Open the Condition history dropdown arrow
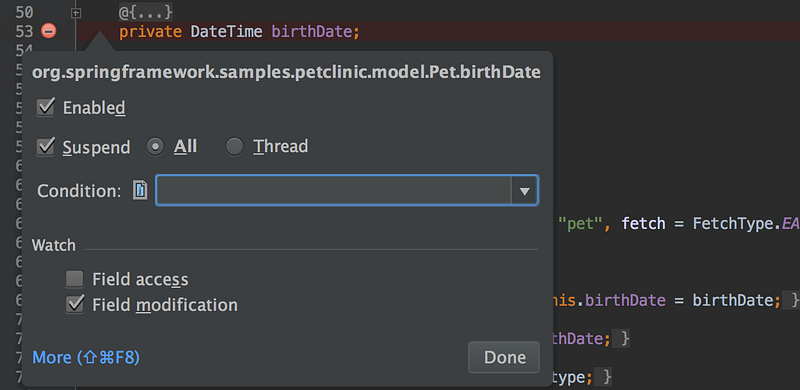 (x=524, y=191)
